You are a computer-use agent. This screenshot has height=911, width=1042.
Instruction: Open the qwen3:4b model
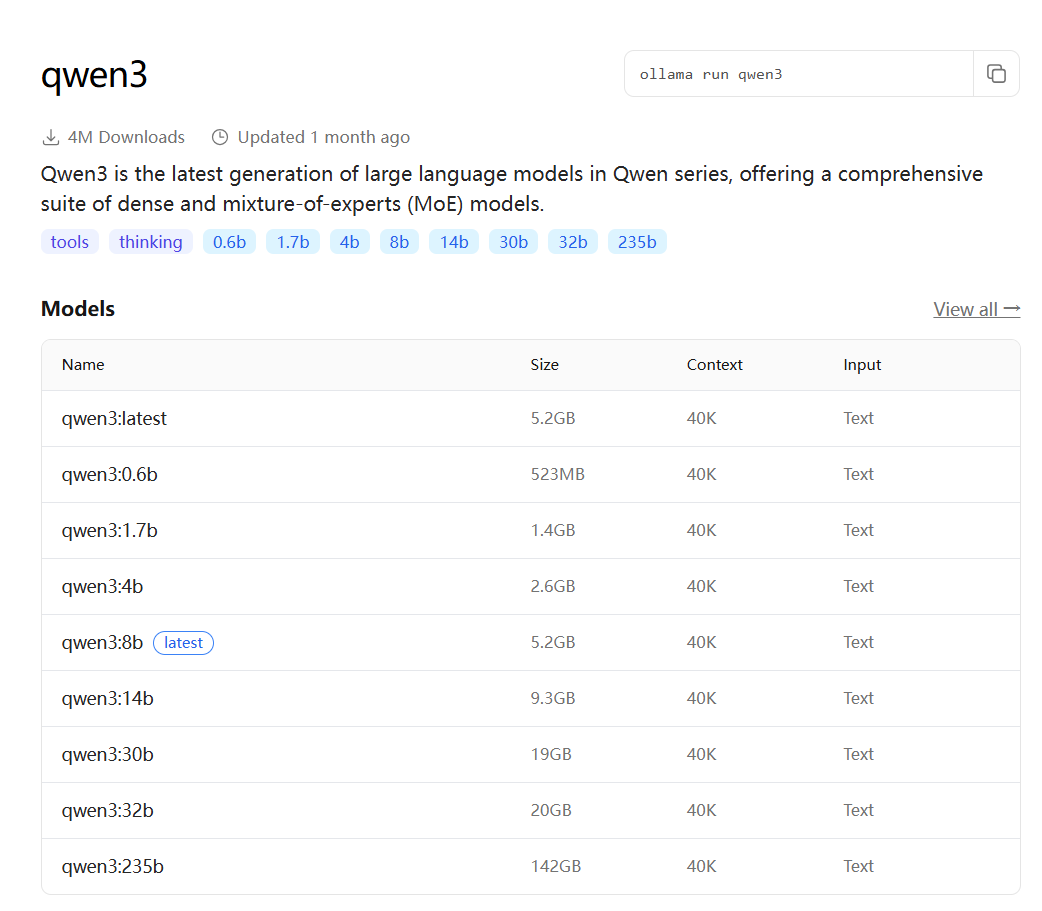coord(102,587)
